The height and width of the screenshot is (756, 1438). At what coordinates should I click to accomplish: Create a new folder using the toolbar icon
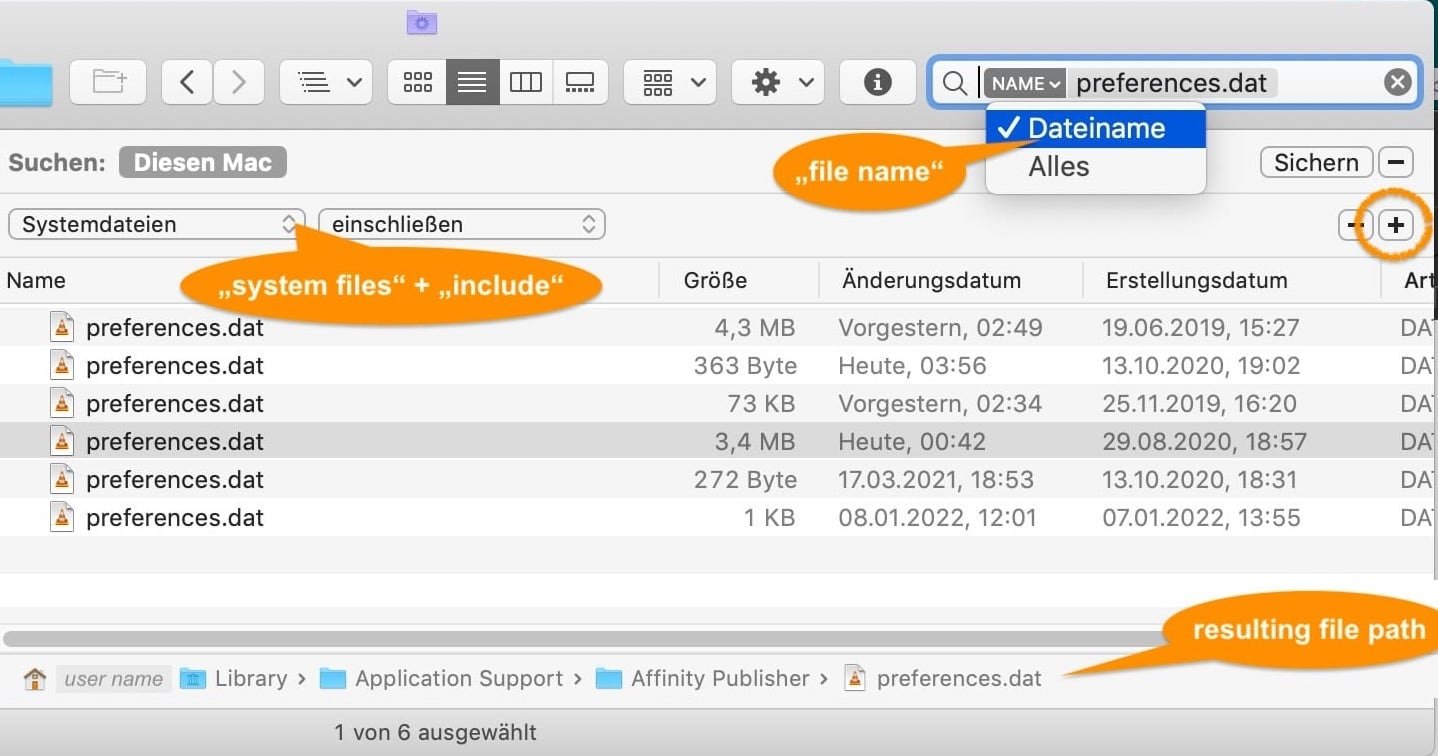pyautogui.click(x=108, y=82)
